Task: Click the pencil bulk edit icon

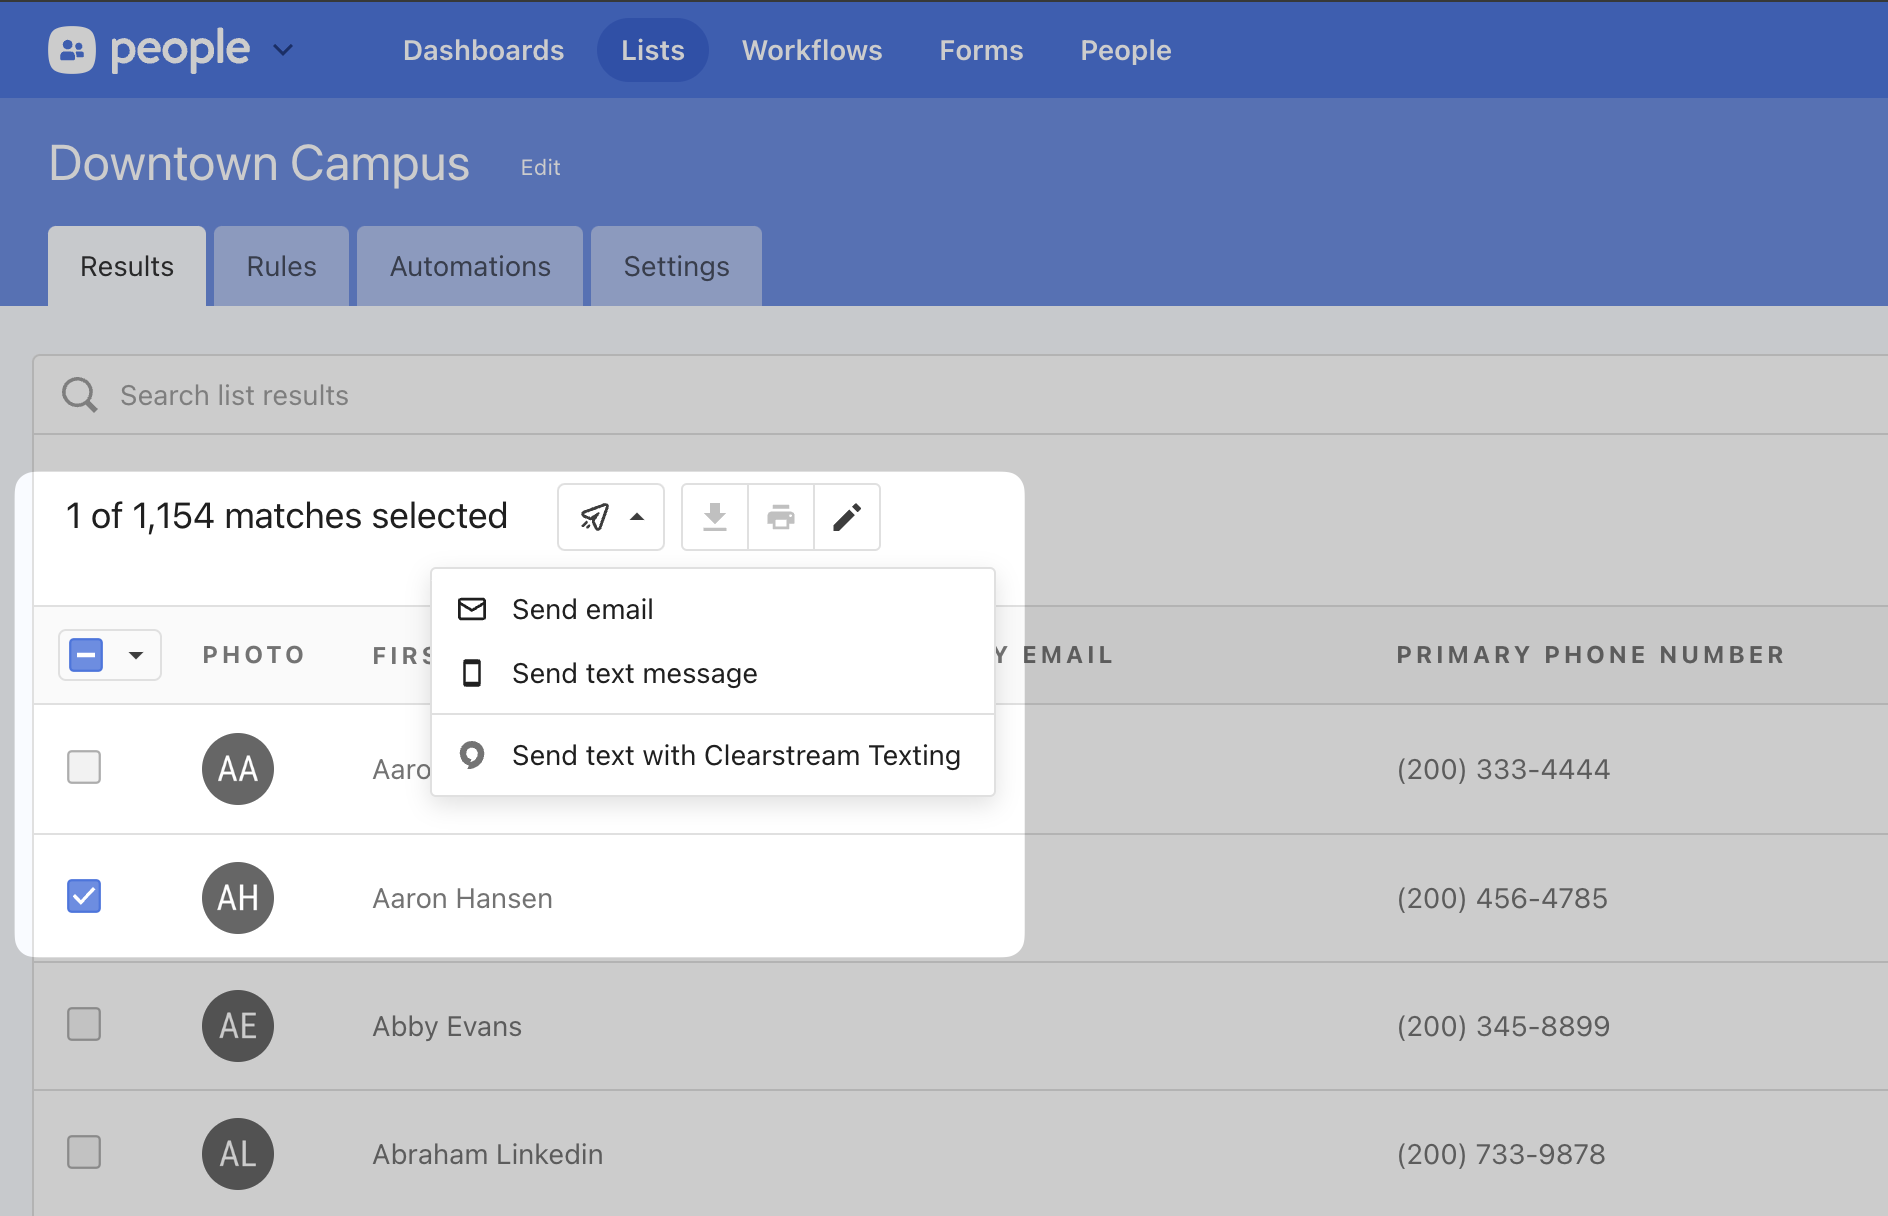Action: (x=847, y=517)
